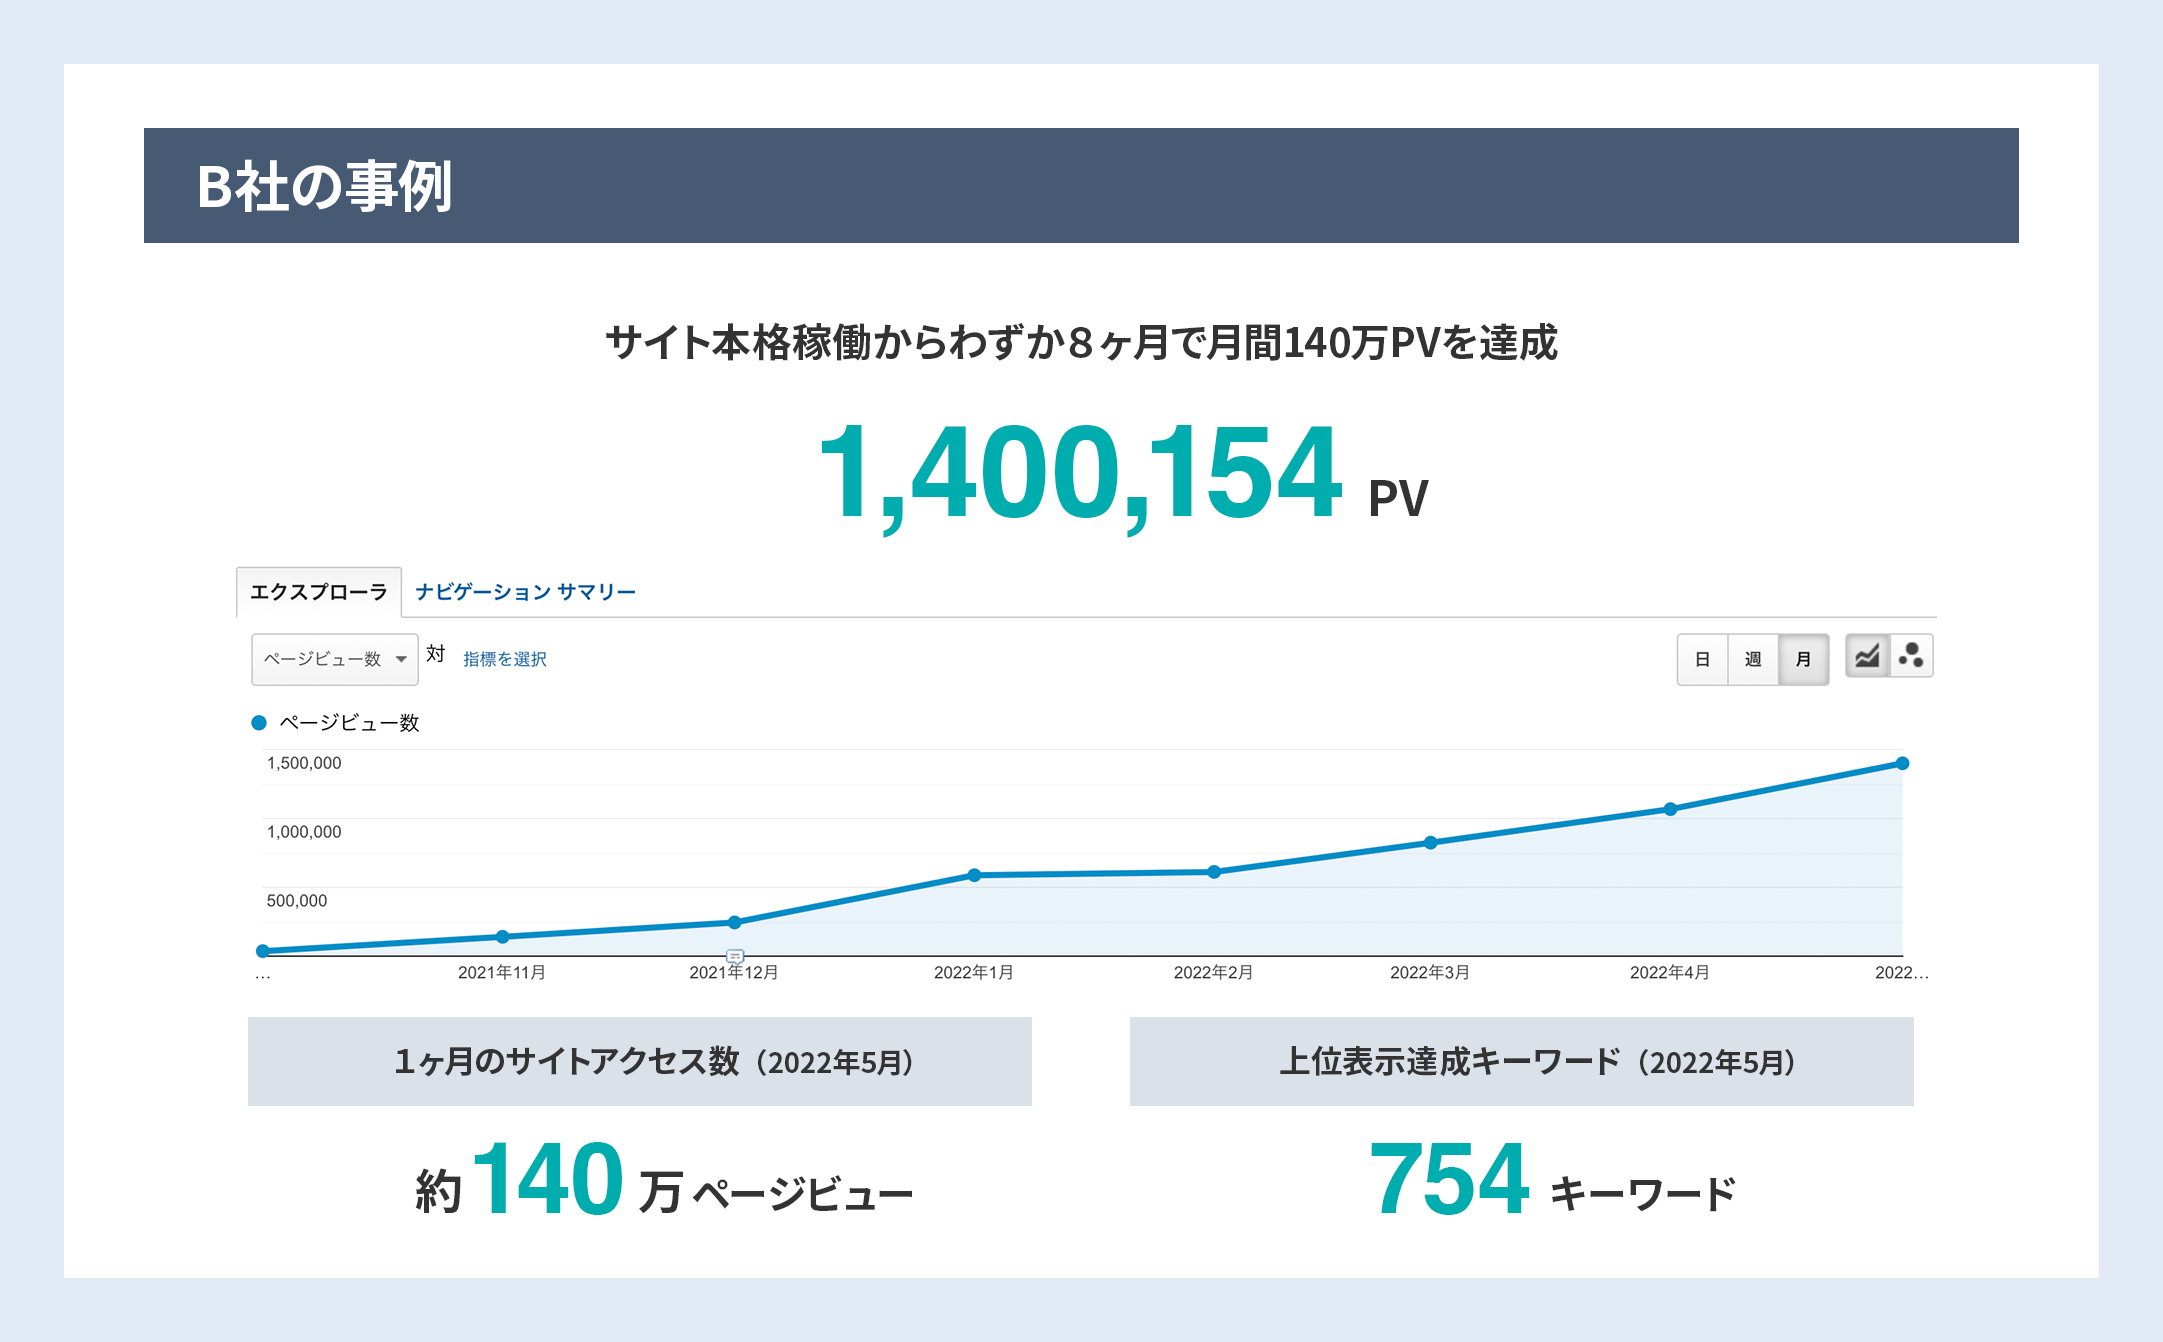
Task: Click the 1,500,000 axis label
Action: [304, 763]
